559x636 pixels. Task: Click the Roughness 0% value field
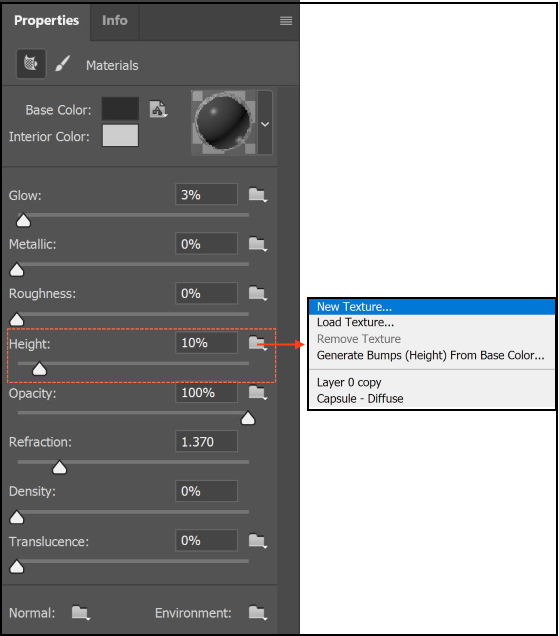206,293
